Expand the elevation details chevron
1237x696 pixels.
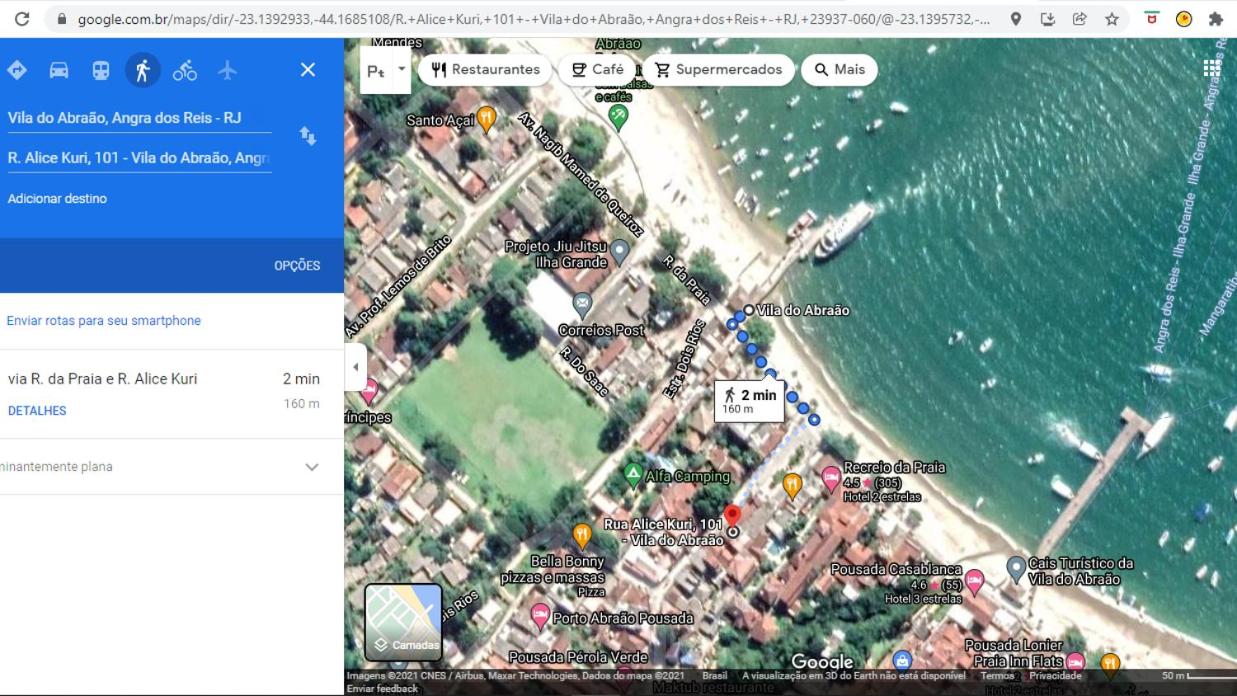click(312, 467)
